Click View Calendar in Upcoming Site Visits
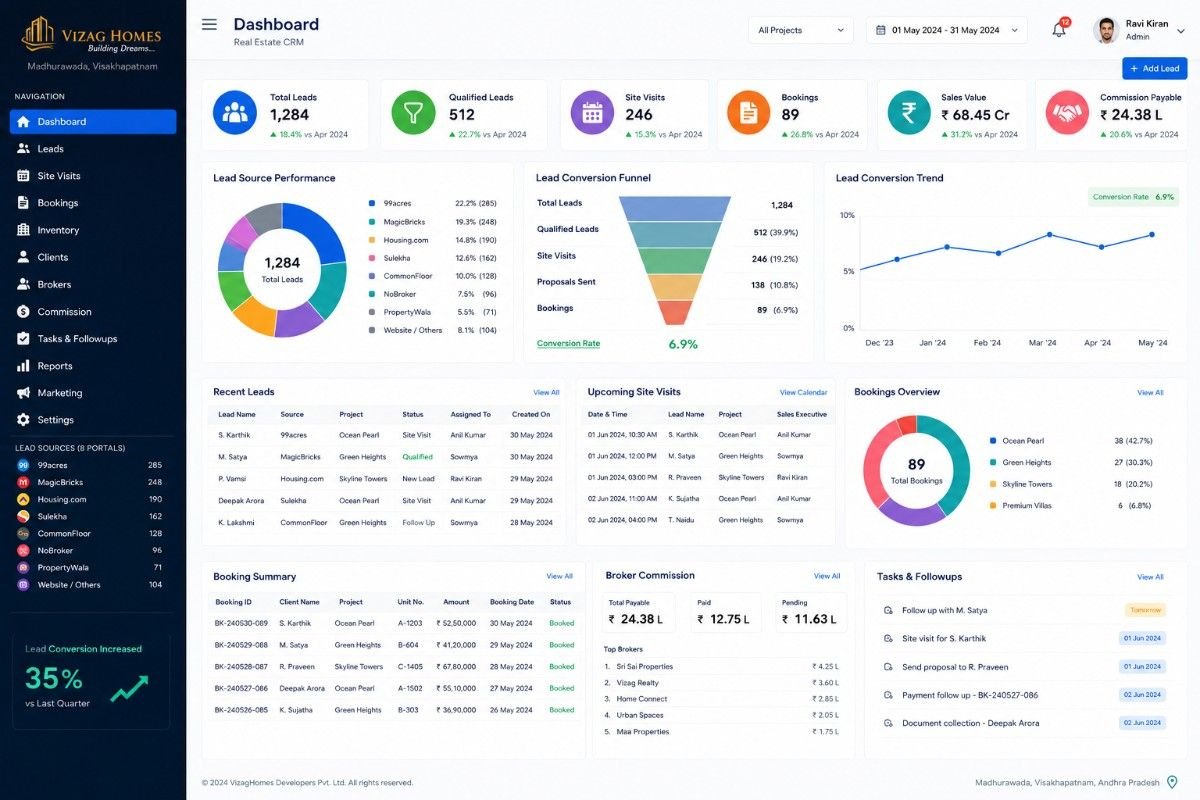The image size is (1200, 800). [x=803, y=393]
